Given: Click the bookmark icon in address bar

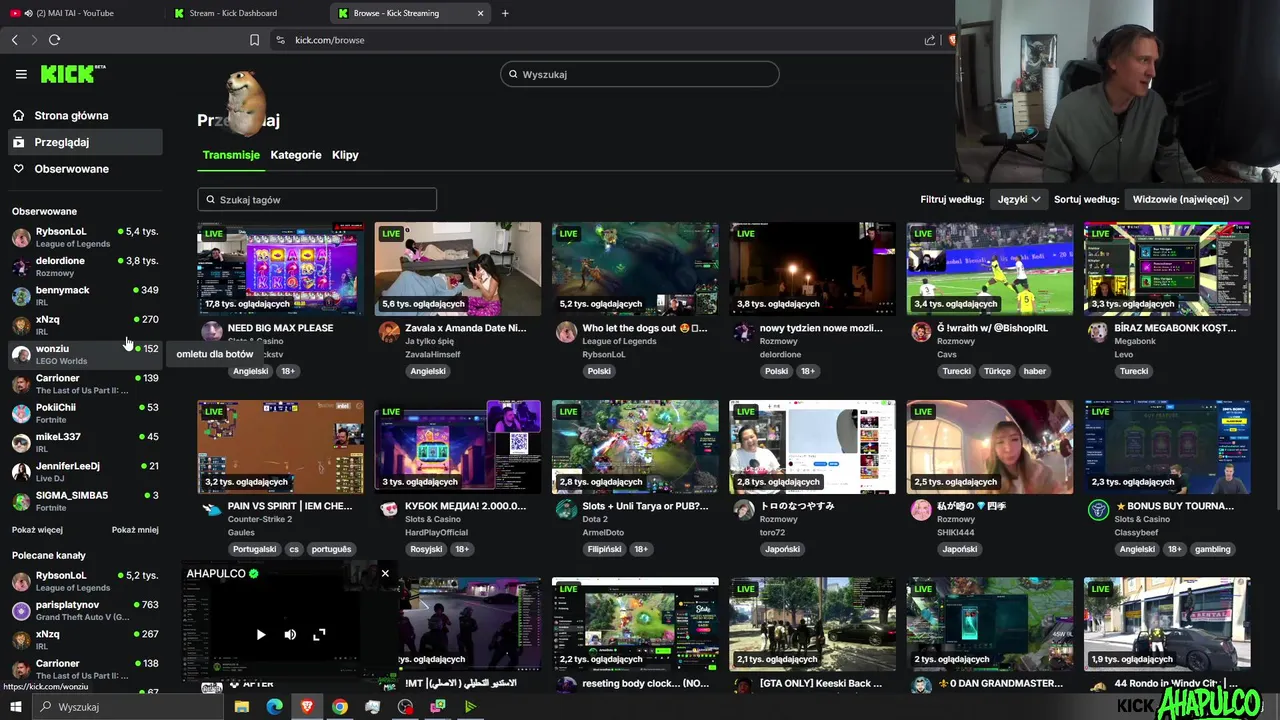Looking at the screenshot, I should pos(254,40).
